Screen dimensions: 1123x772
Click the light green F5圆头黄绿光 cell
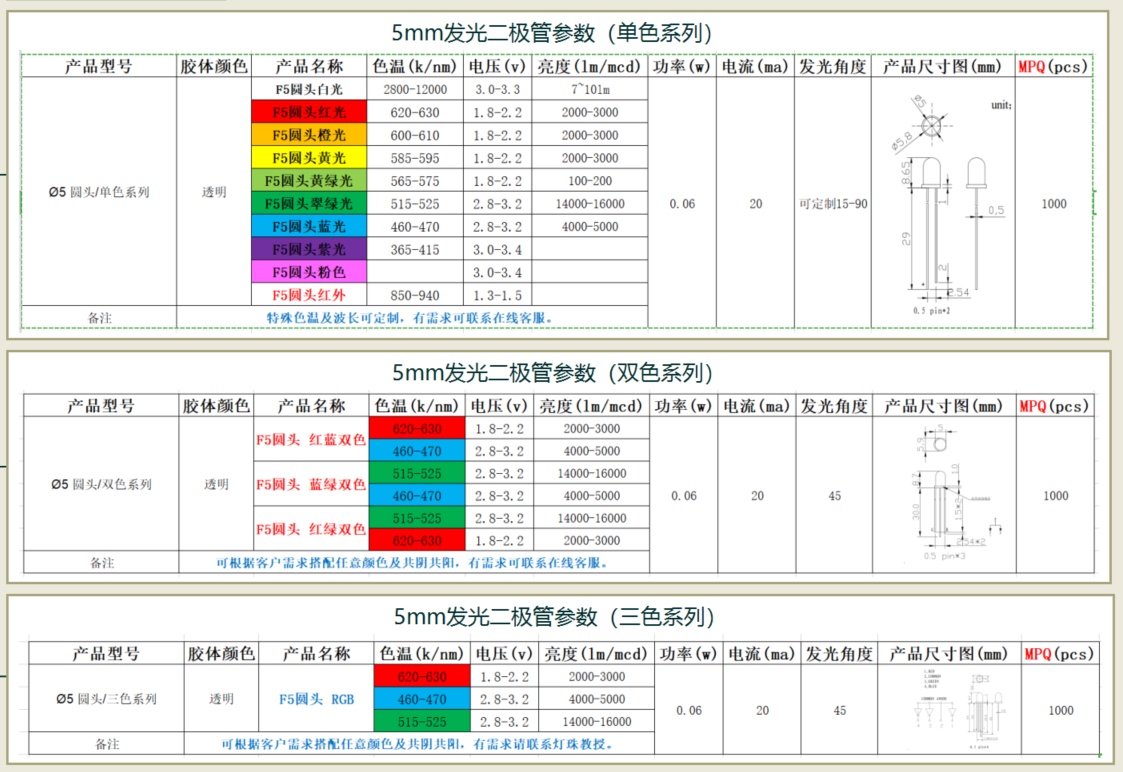(x=309, y=180)
